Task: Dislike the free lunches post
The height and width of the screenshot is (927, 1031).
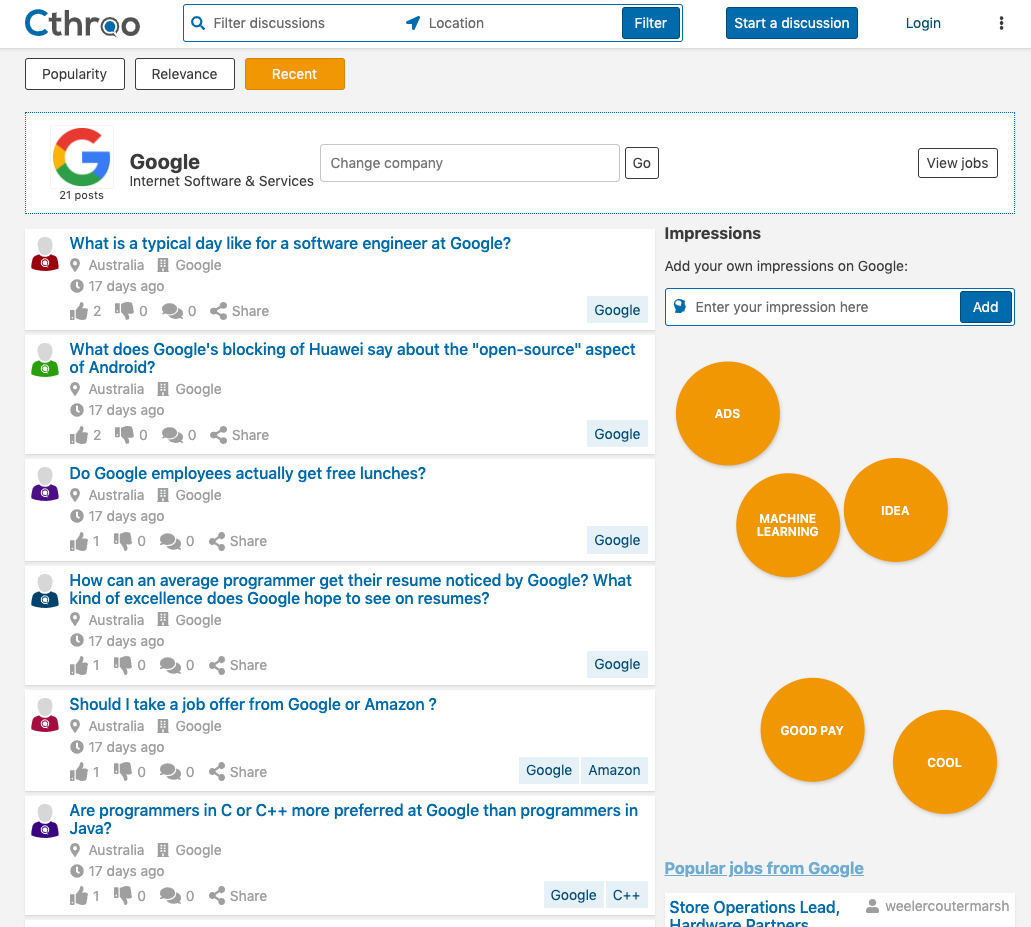Action: 122,541
